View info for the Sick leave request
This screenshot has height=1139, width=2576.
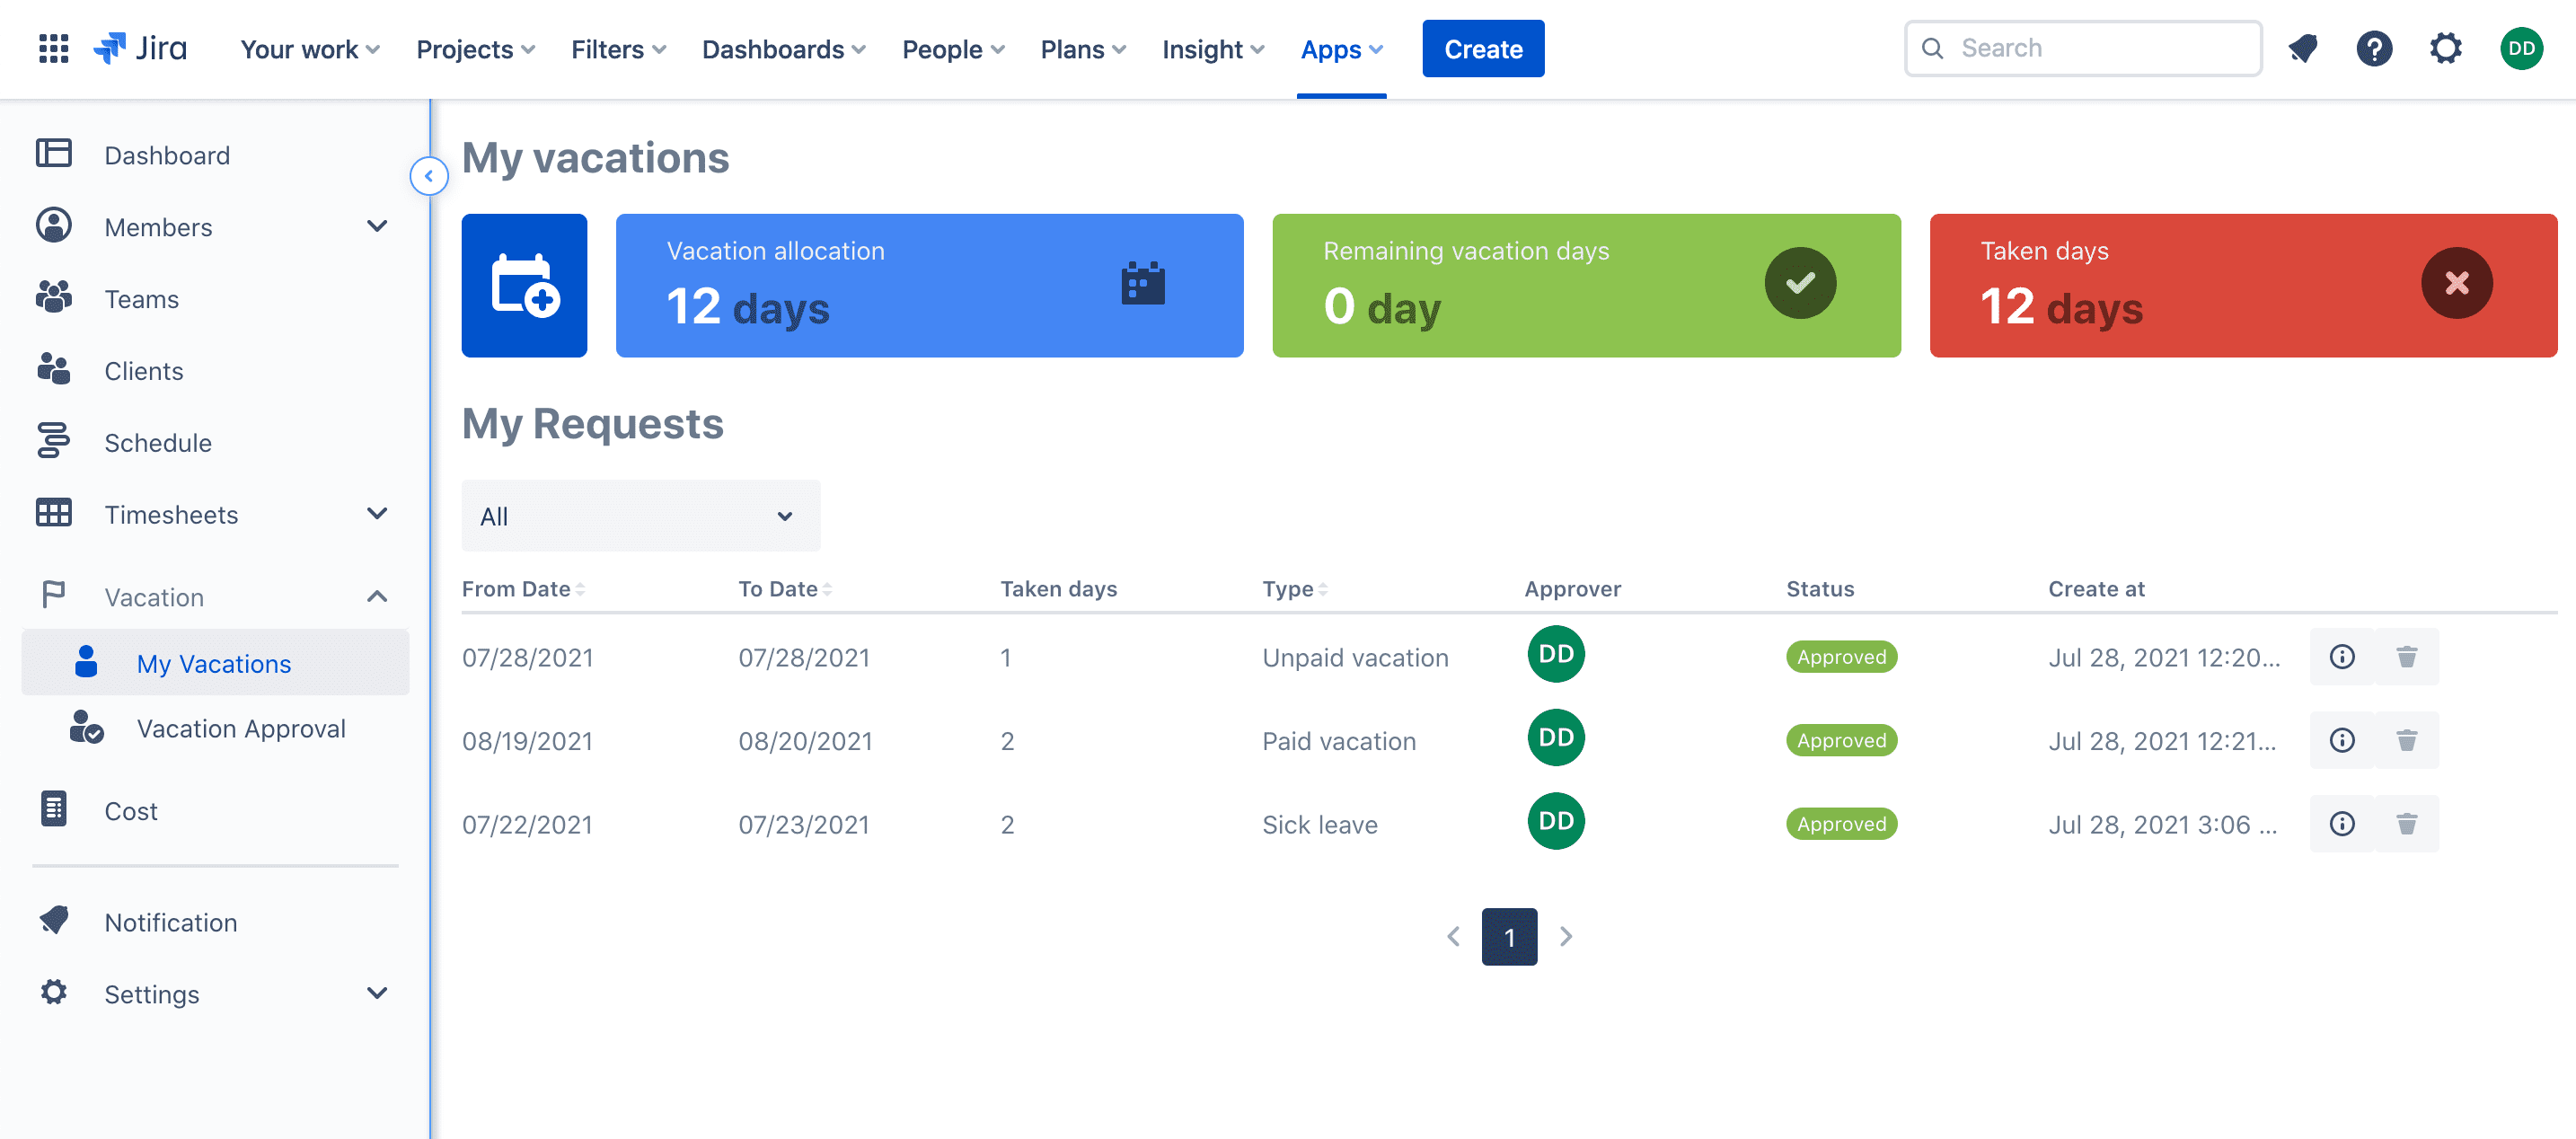(2342, 824)
